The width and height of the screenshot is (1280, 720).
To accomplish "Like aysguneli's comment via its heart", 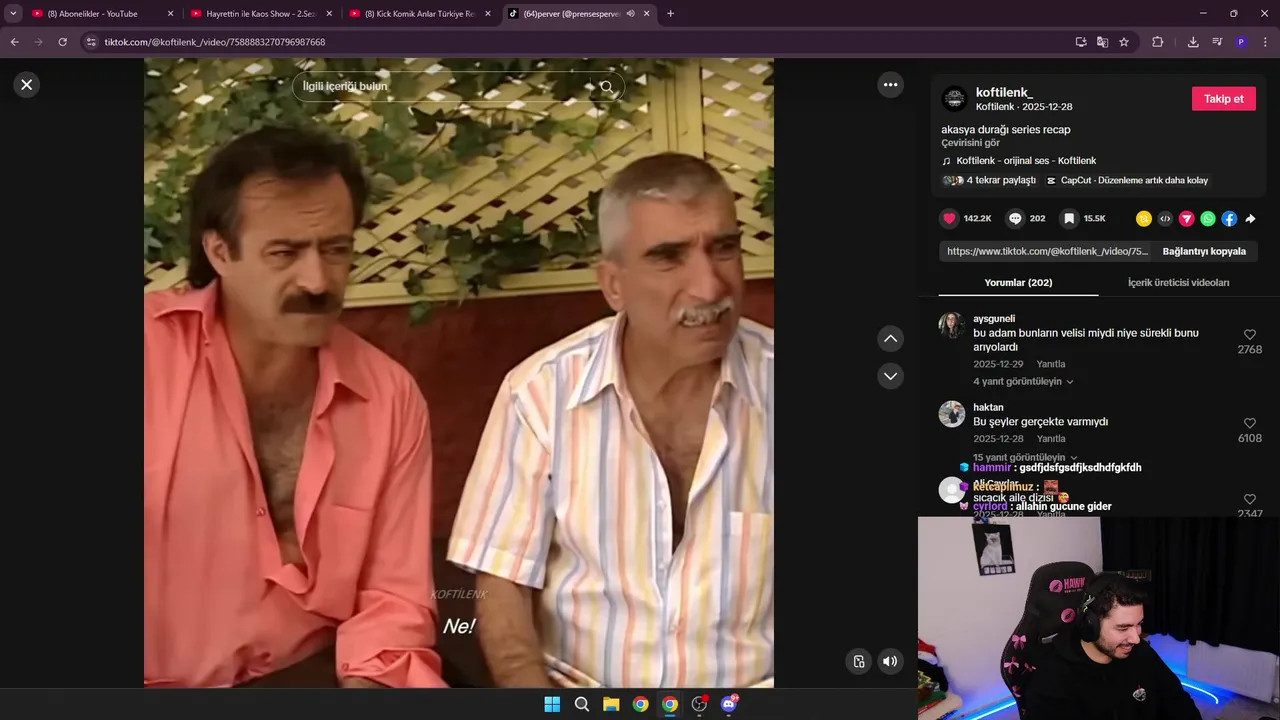I will pyautogui.click(x=1250, y=335).
